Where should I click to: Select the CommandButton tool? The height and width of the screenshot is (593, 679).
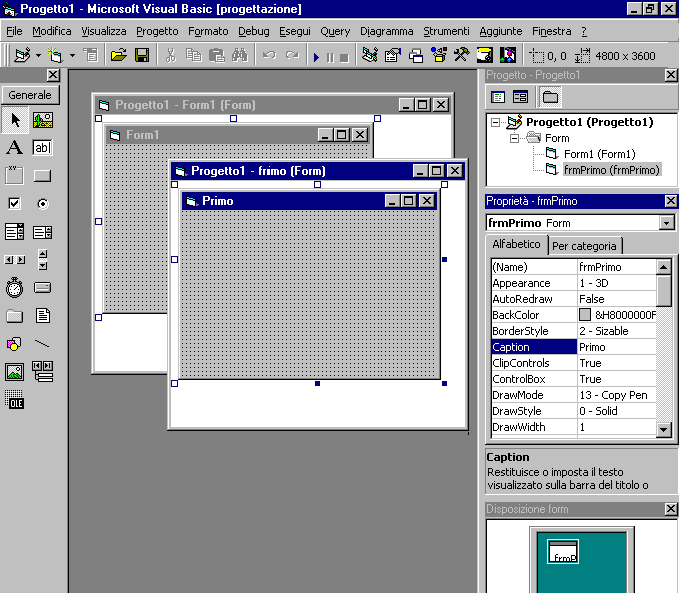tap(42, 175)
